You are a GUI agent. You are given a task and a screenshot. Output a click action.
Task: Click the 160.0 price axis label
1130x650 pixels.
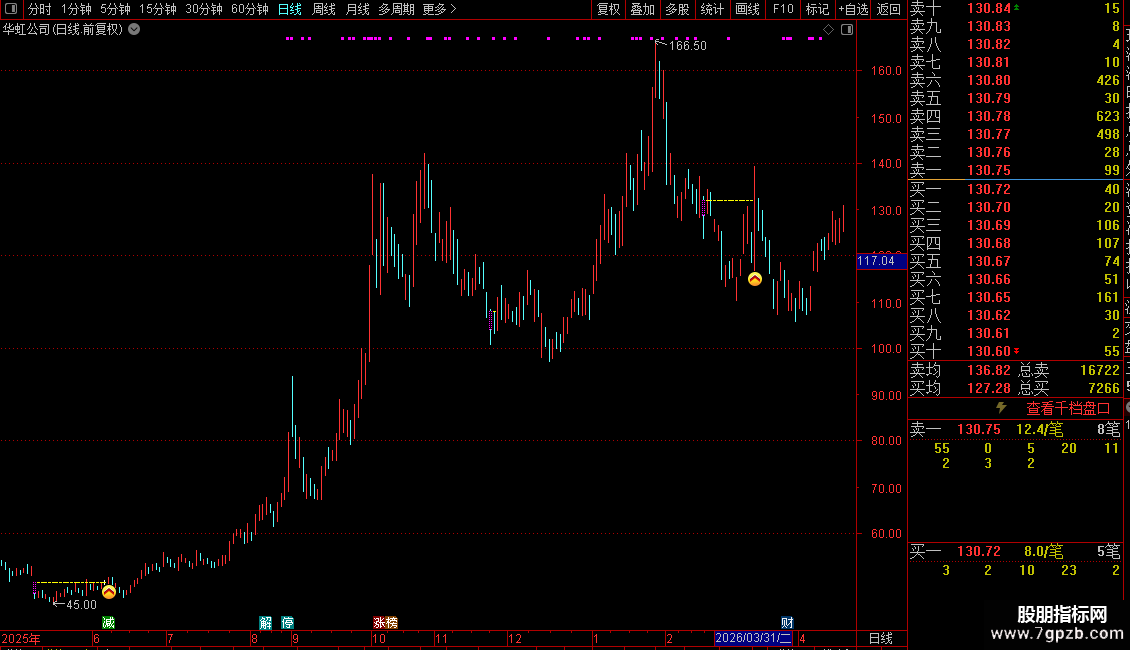[886, 71]
